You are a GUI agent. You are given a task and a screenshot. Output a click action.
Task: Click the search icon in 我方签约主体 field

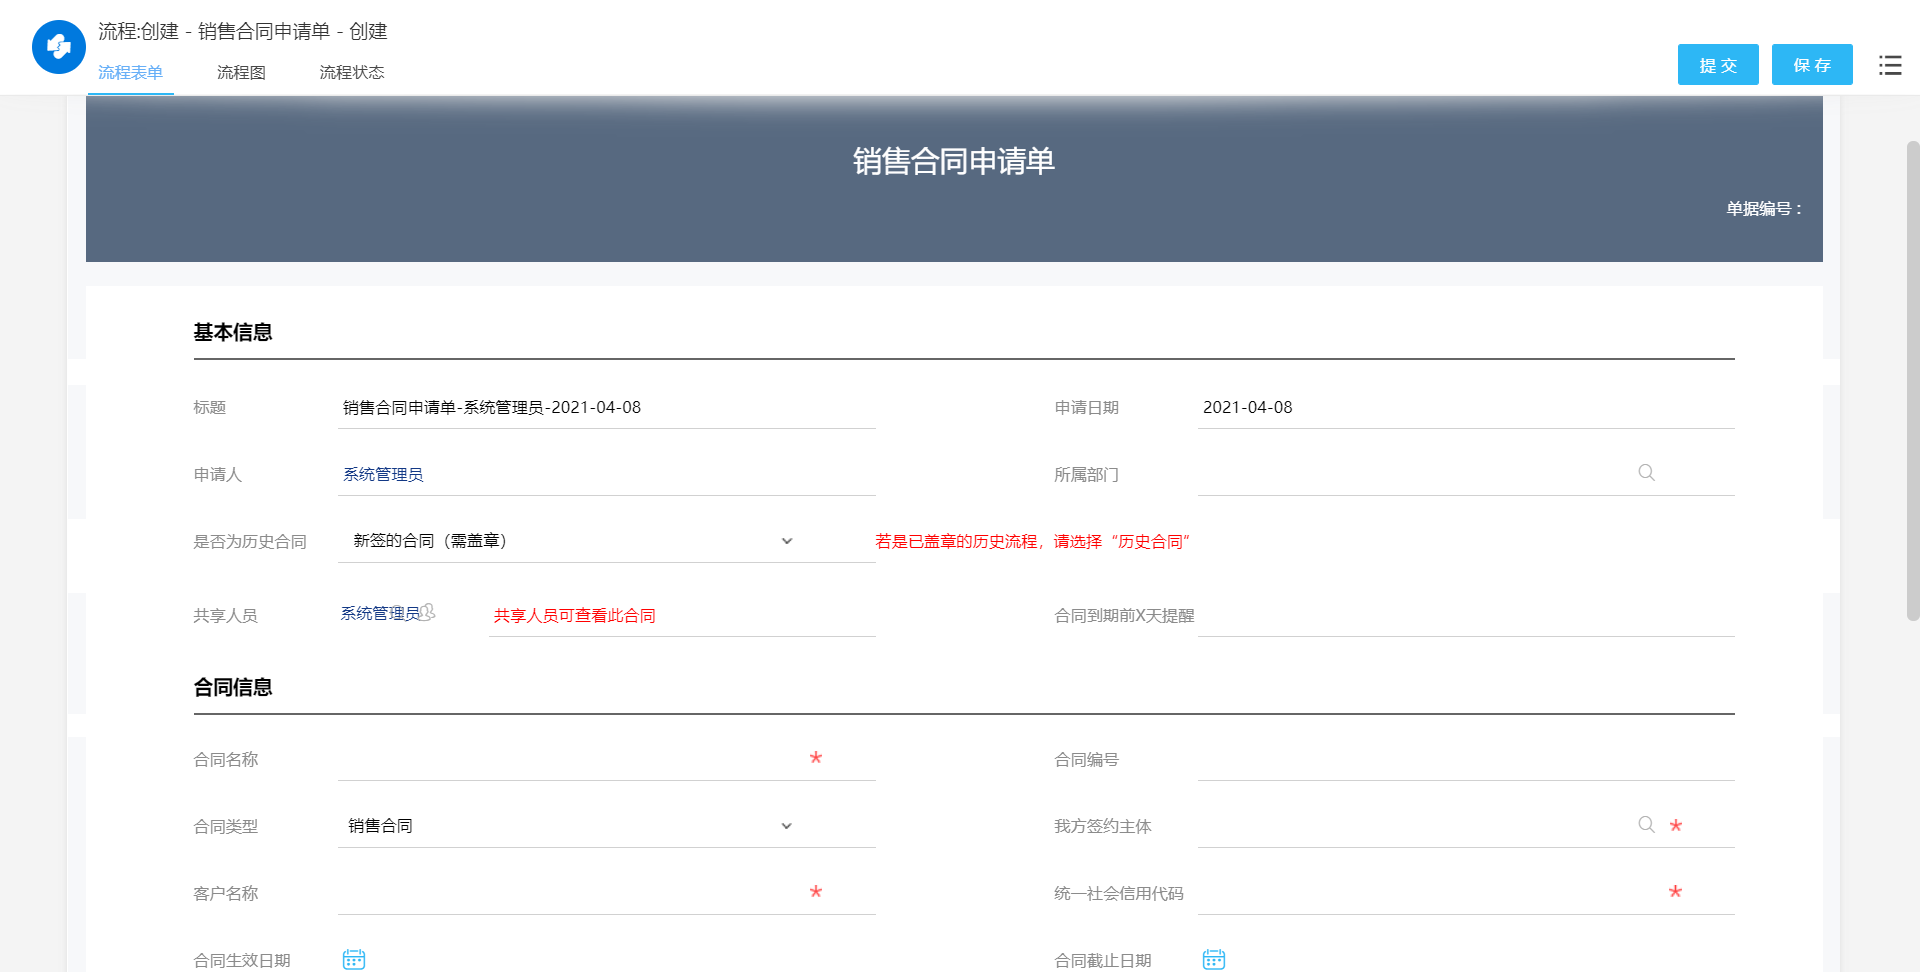coord(1646,824)
